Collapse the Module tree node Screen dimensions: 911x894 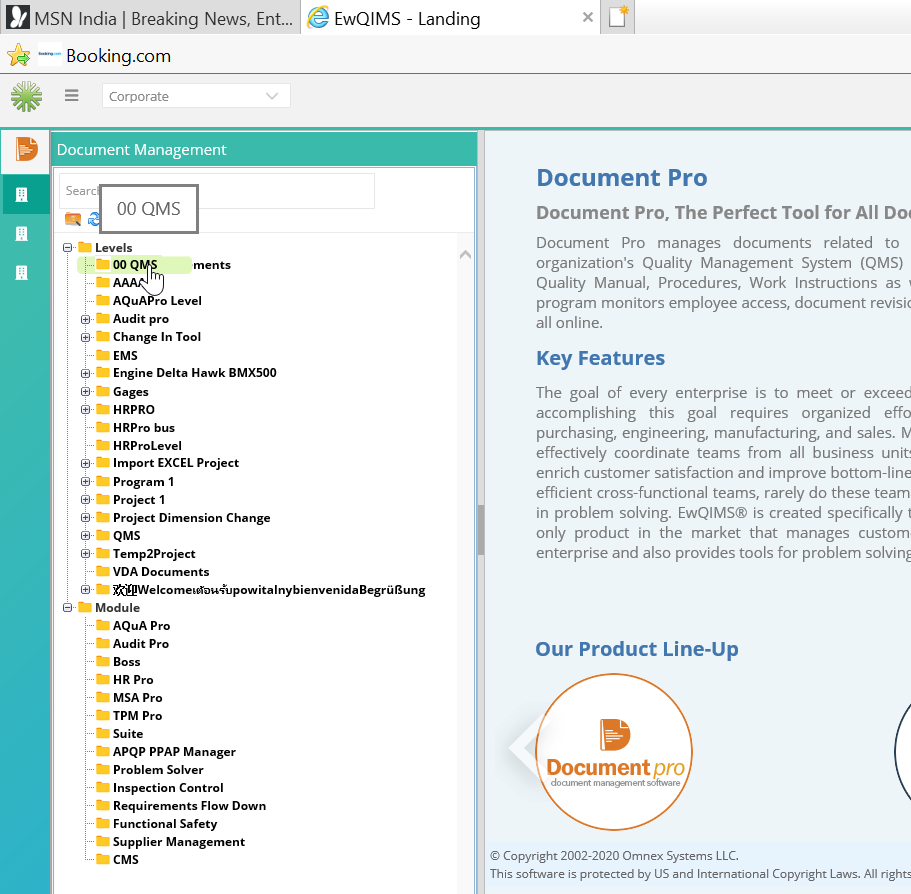[x=67, y=608]
